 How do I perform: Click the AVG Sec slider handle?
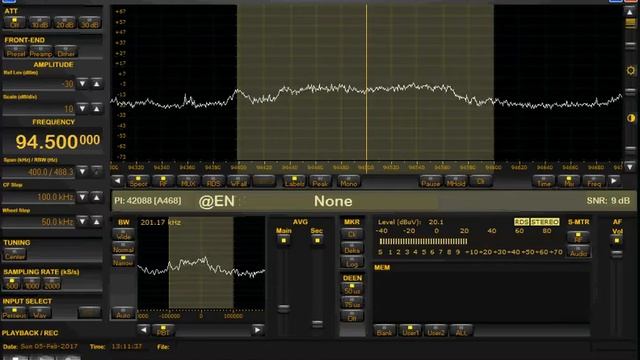pos(317,324)
